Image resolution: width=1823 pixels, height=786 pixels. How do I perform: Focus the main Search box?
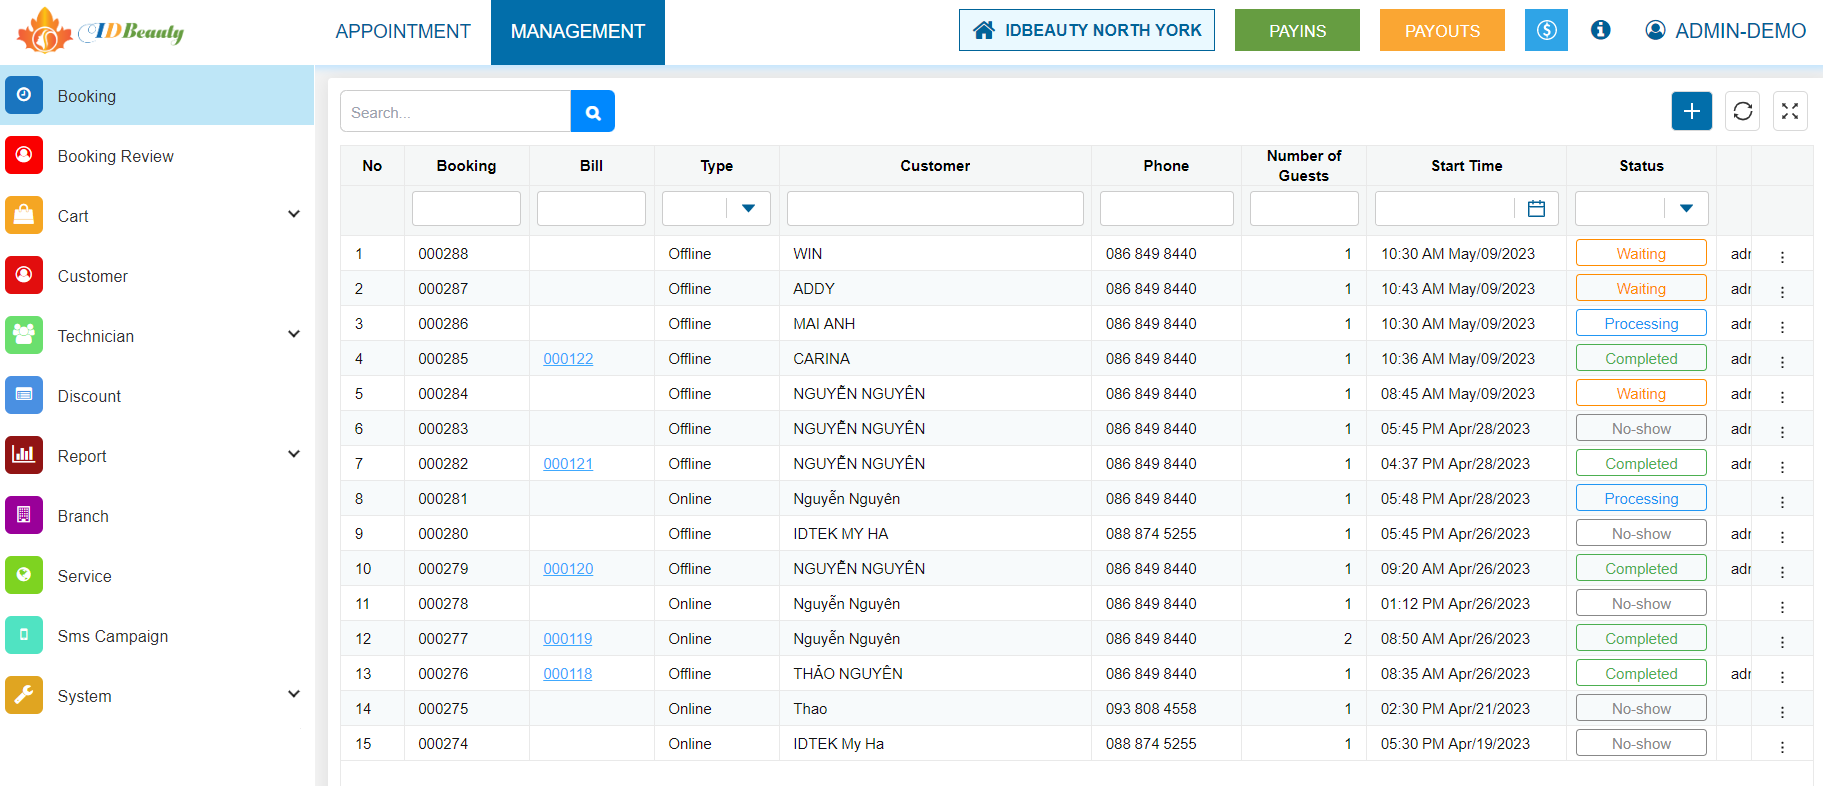(x=455, y=112)
